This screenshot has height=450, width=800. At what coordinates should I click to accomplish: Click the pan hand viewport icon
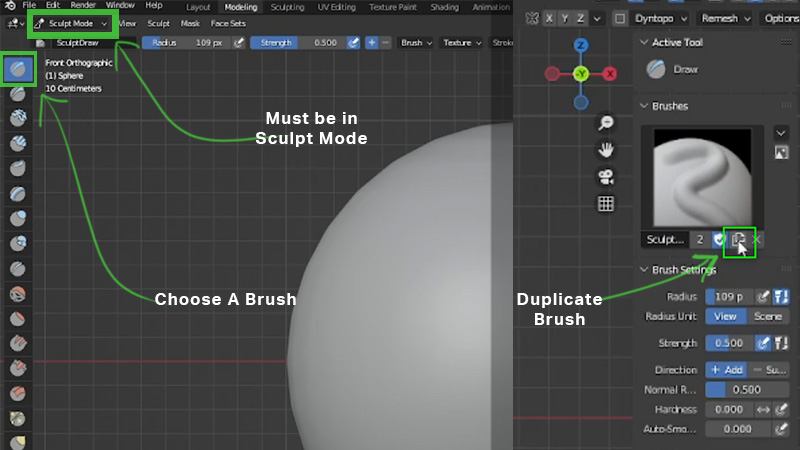tap(606, 150)
